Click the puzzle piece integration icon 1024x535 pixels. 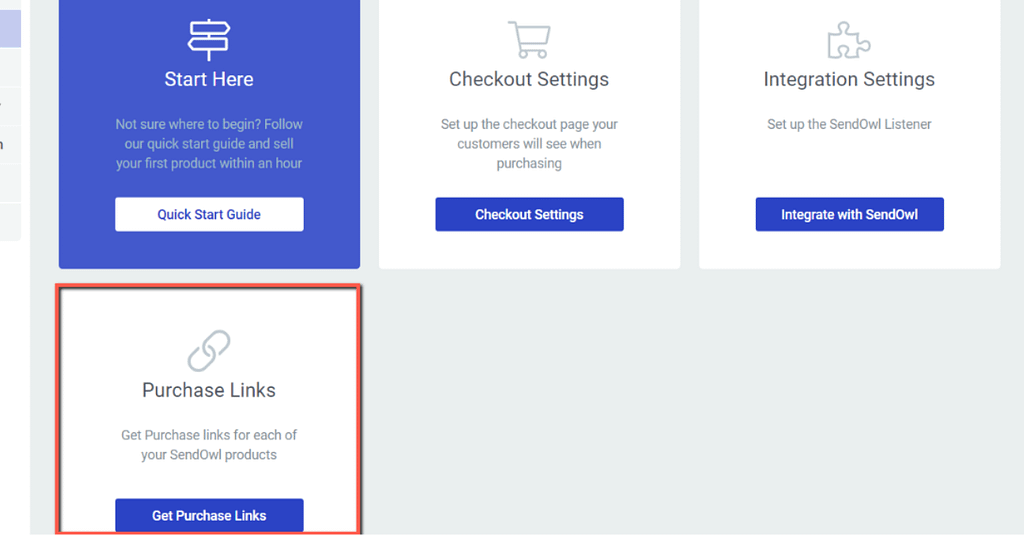point(849,41)
